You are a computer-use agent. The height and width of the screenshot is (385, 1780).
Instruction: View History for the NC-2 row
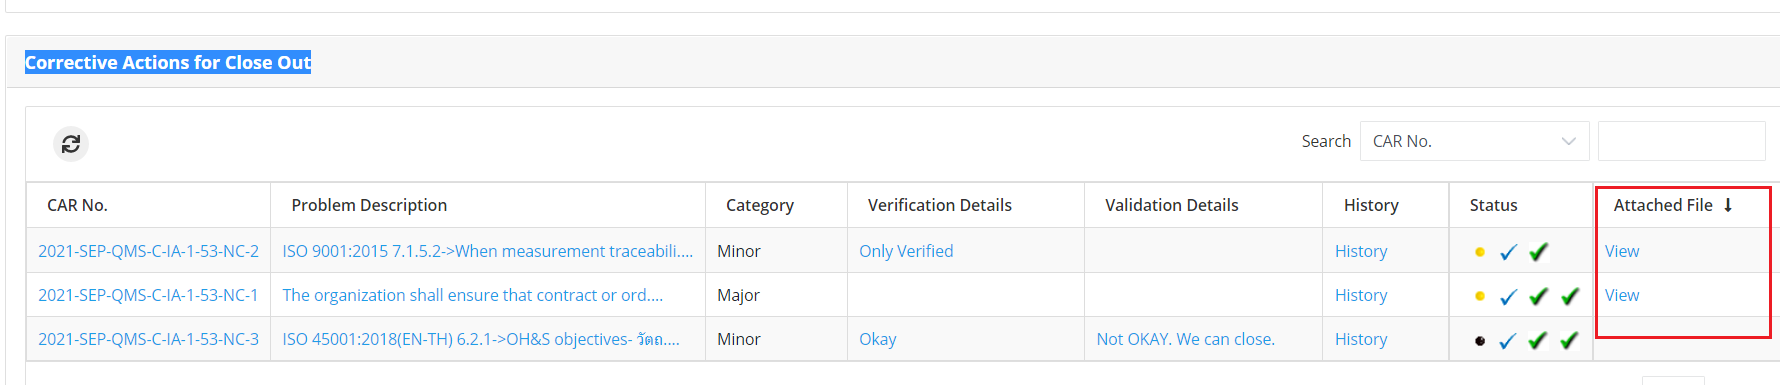pyautogui.click(x=1361, y=251)
